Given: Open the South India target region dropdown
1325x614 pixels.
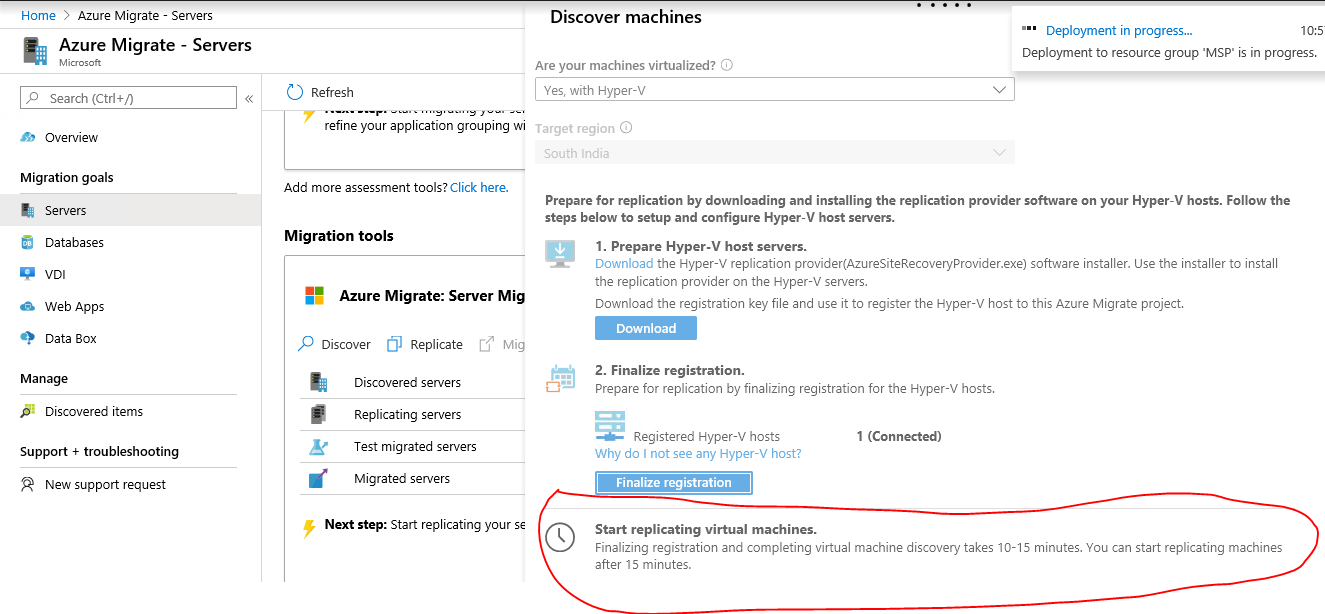Looking at the screenshot, I should pyautogui.click(x=775, y=153).
